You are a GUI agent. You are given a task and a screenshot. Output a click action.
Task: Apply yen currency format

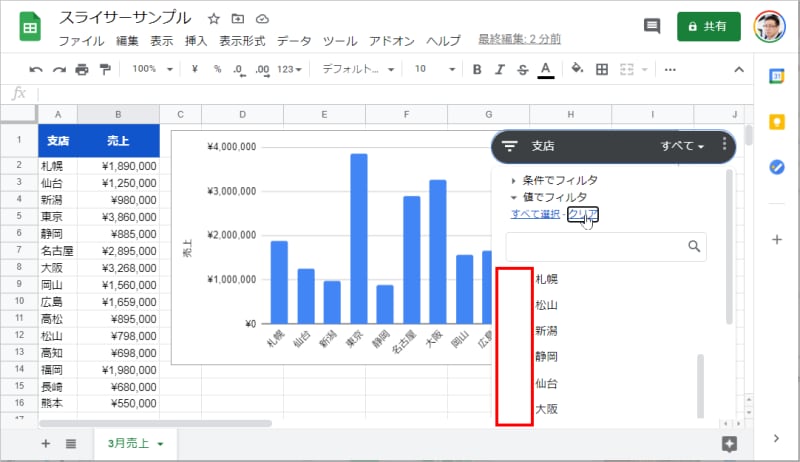pos(194,69)
